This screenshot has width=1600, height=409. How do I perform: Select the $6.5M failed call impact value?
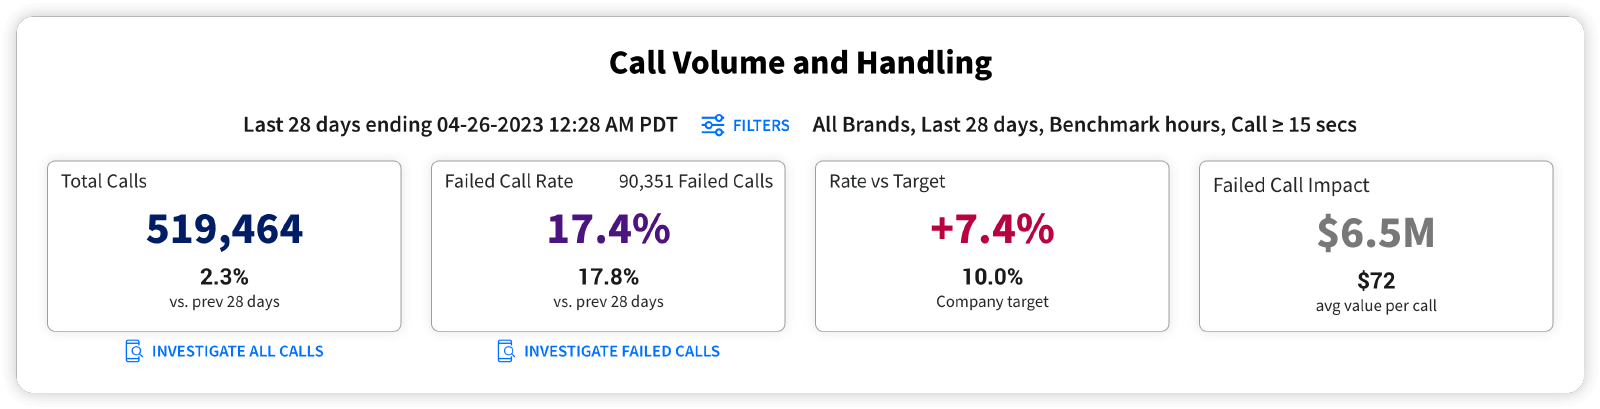tap(1376, 233)
